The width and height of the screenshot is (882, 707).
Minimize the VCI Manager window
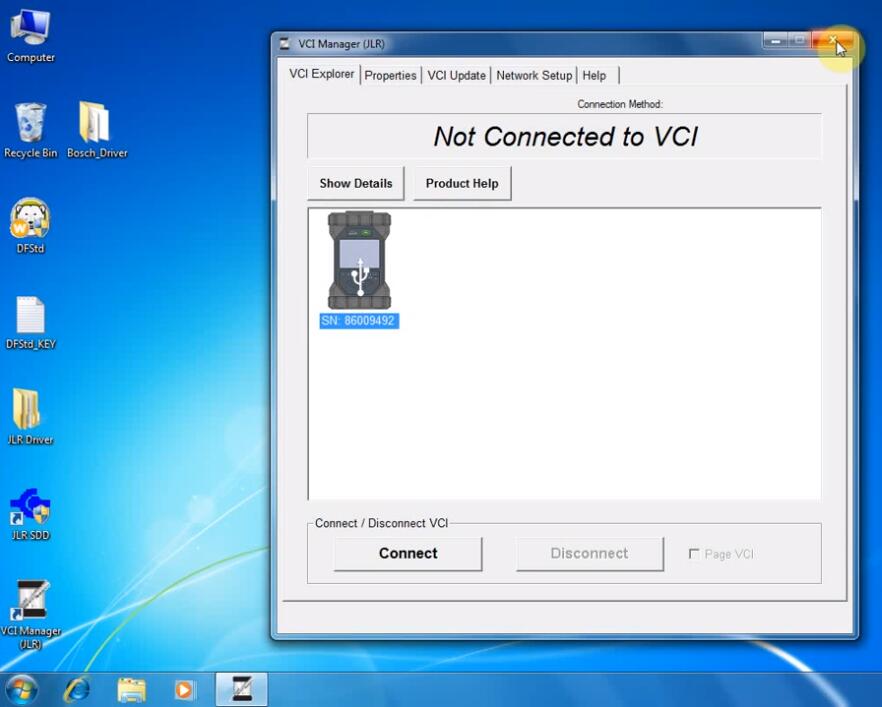[x=775, y=41]
